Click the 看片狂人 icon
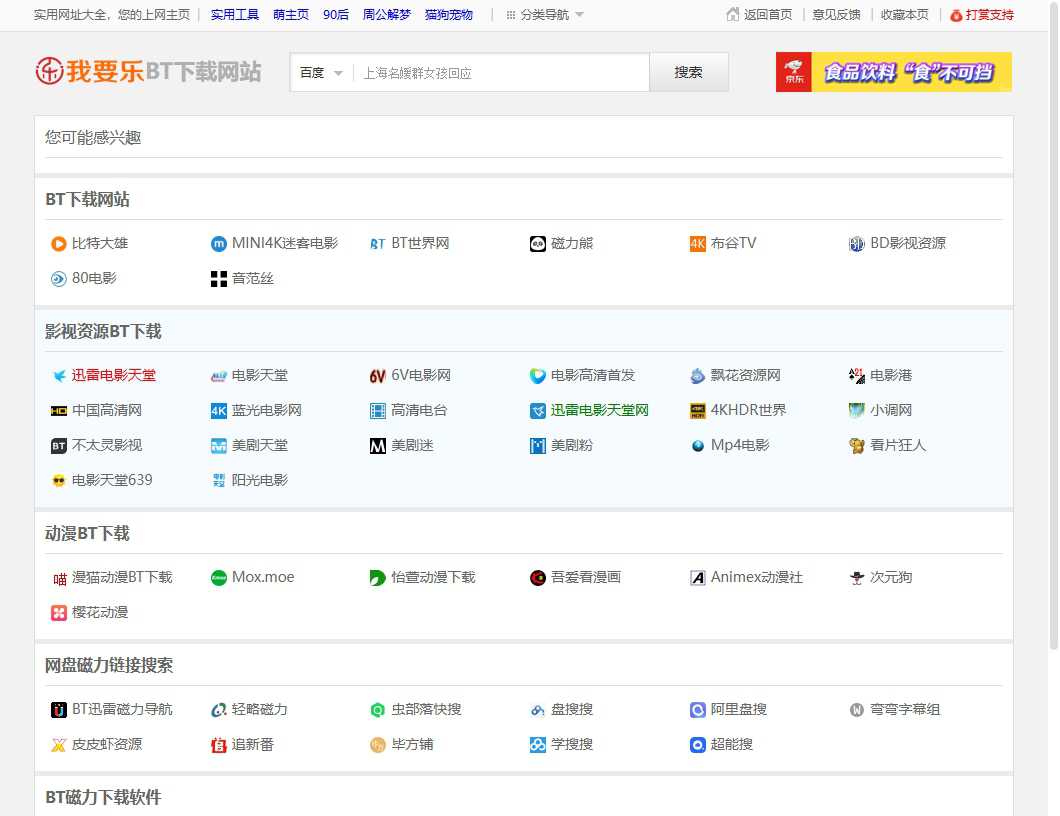1060x816 pixels. tap(857, 446)
